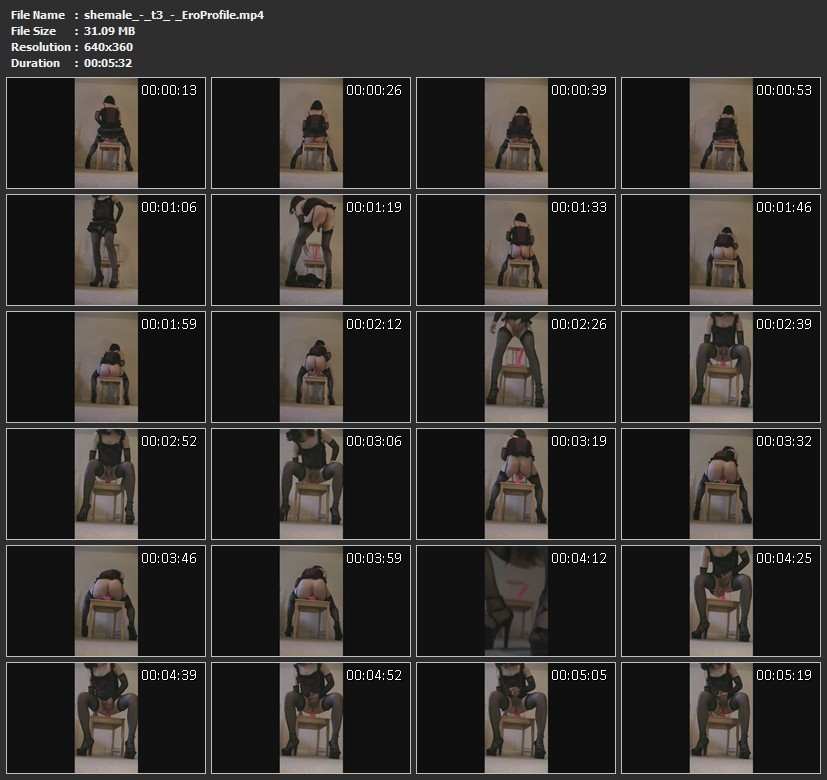Open the frame at 00:03:19
Image resolution: width=827 pixels, height=780 pixels.
point(516,483)
